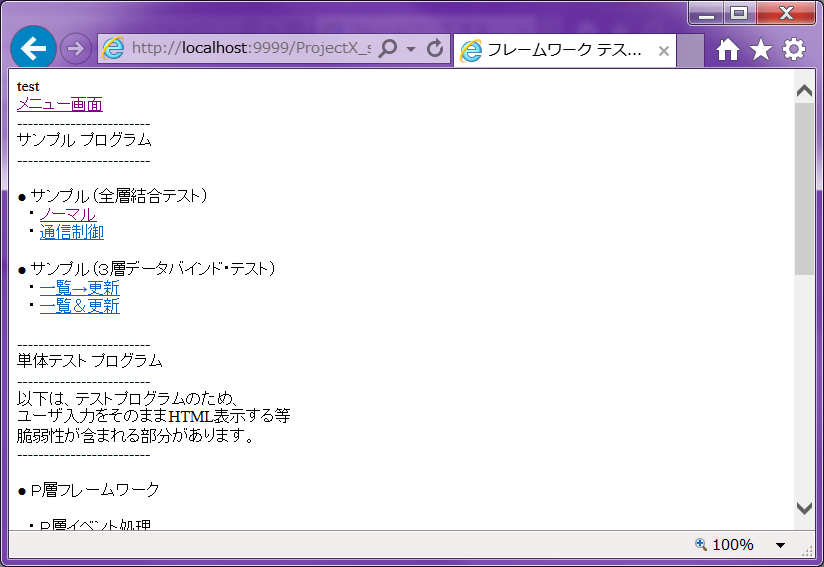The width and height of the screenshot is (824, 567).
Task: Open the zoom level dropdown arrow
Action: point(780,545)
